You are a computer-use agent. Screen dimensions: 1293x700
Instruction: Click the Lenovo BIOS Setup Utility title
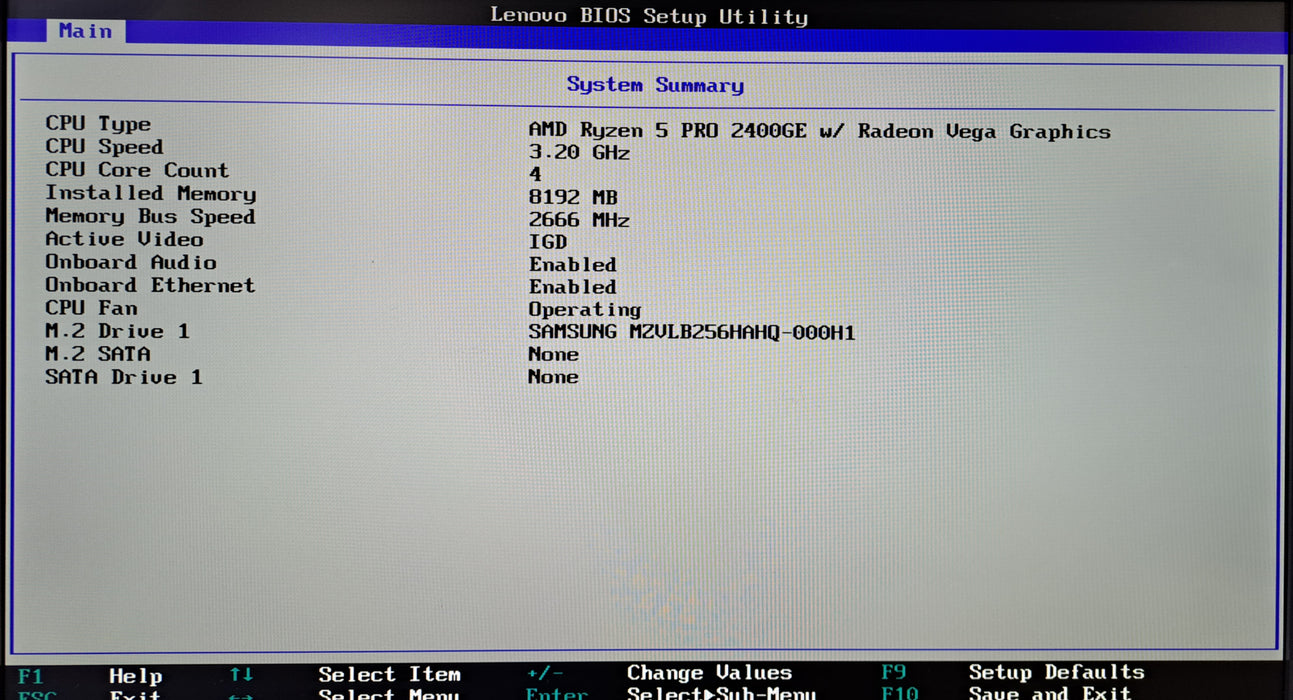pyautogui.click(x=648, y=16)
